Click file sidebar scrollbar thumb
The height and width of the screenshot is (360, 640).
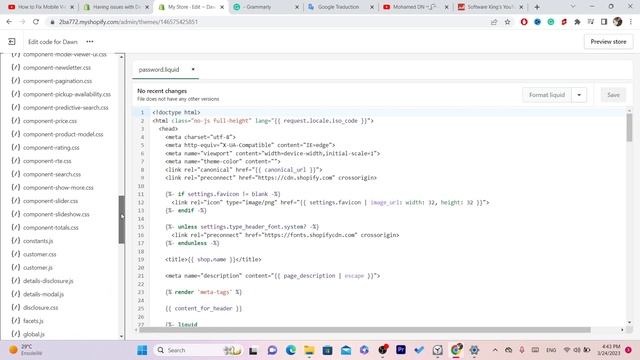122,220
